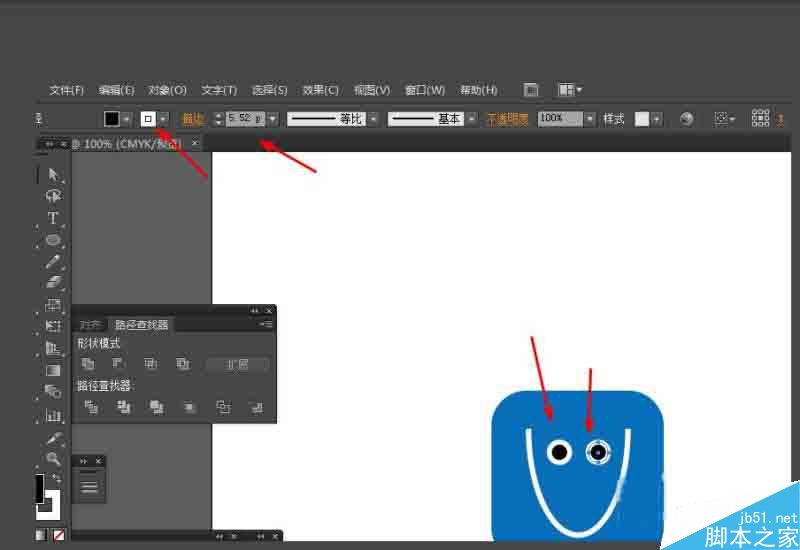
Task: Select the Column Graph tool
Action: 53,415
